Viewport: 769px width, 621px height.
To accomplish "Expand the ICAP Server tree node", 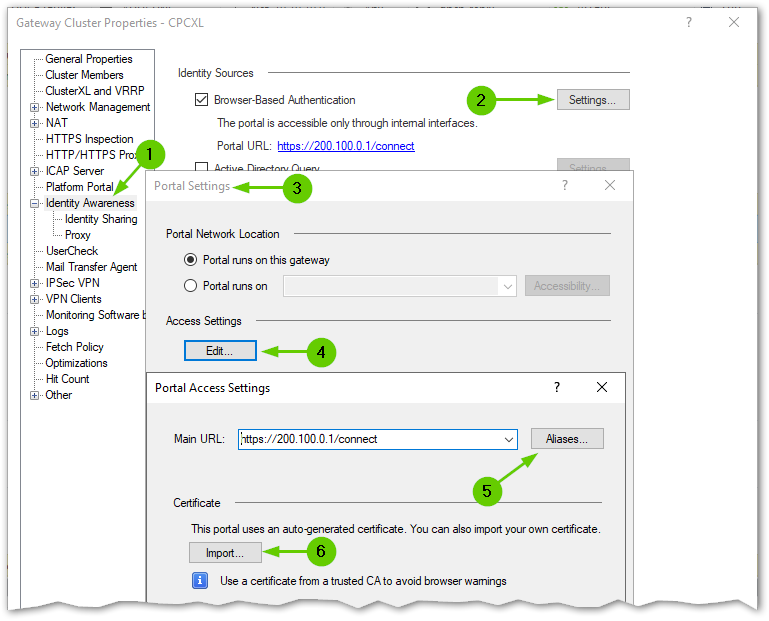I will click(x=34, y=171).
